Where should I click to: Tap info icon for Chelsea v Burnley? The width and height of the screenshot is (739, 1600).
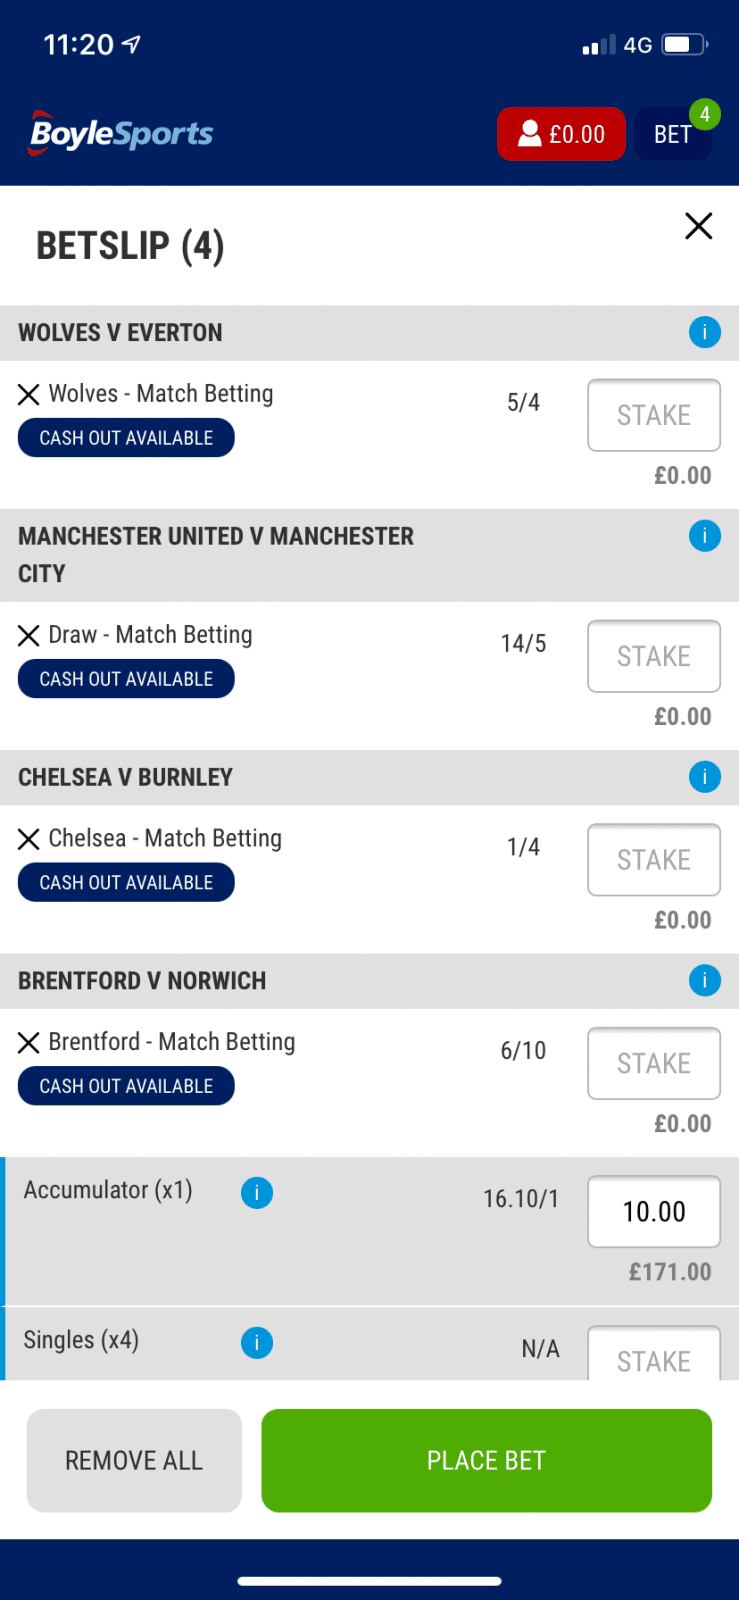tap(704, 777)
